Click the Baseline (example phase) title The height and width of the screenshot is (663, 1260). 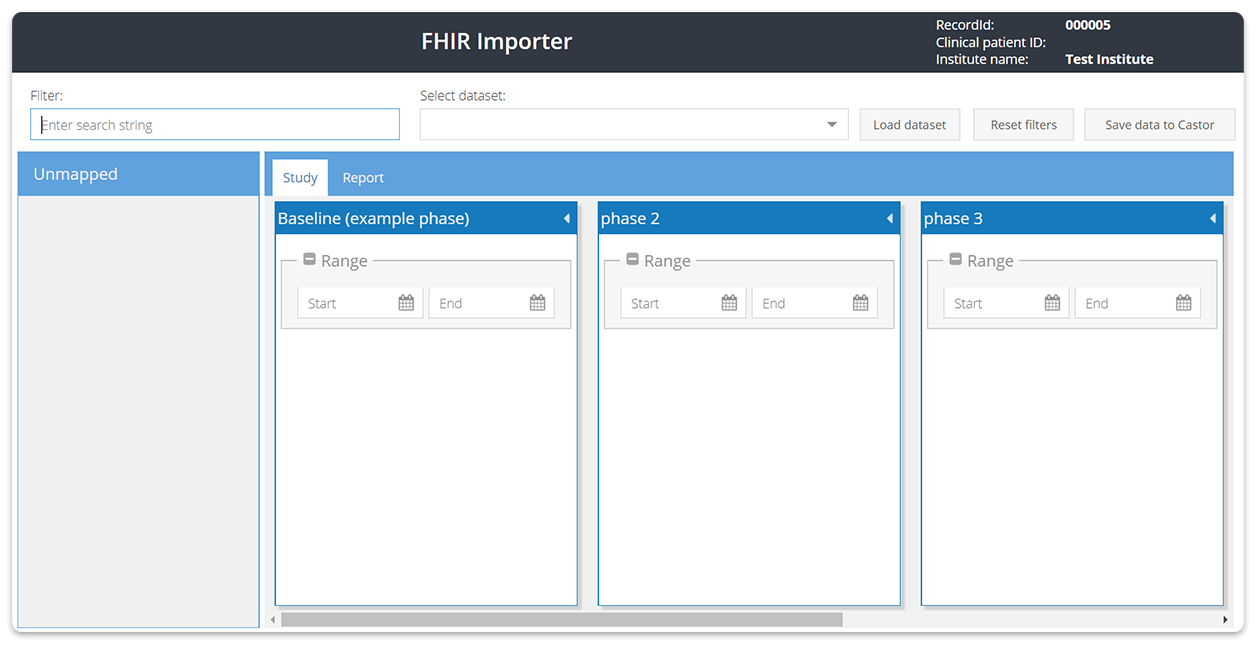[x=373, y=218]
